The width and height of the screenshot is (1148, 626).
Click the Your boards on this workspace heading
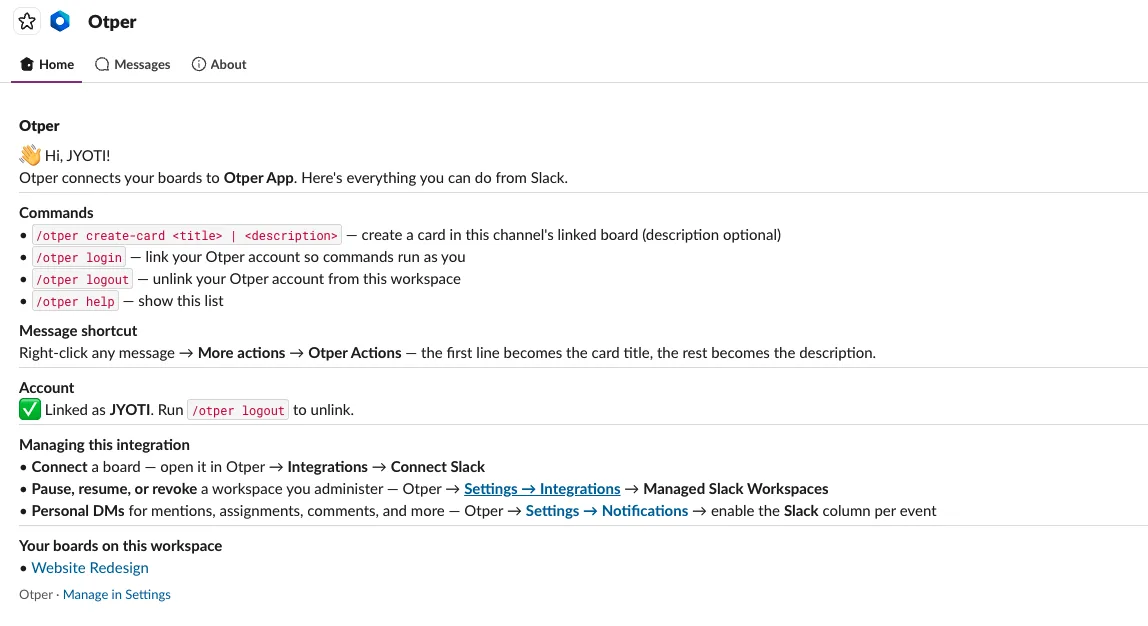[x=121, y=546]
